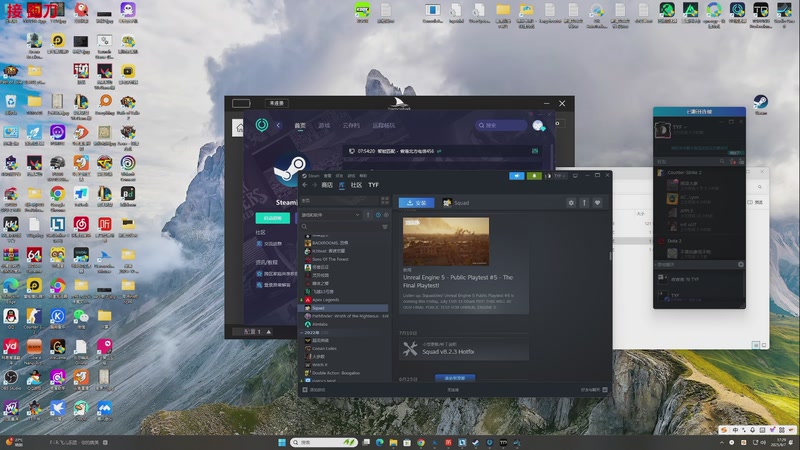Image resolution: width=800 pixels, height=450 pixels.
Task: Open the TYF profile tab in Steam
Action: [373, 185]
